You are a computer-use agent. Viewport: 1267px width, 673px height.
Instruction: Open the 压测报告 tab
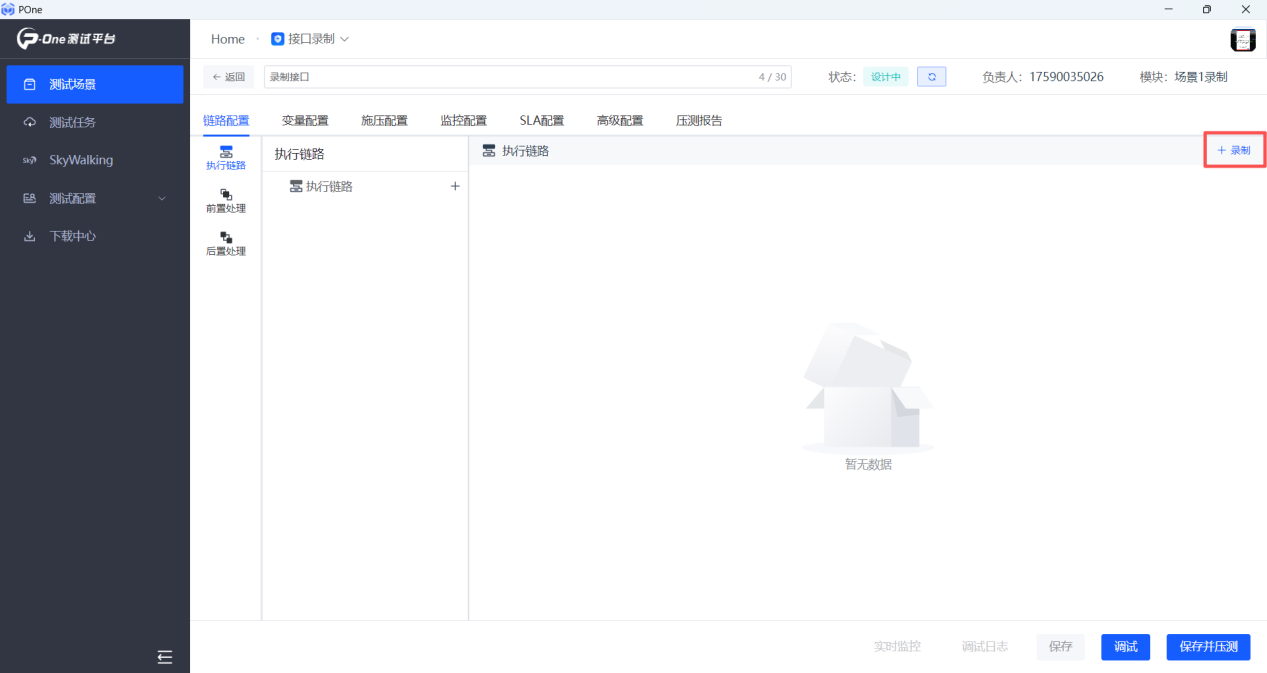699,121
